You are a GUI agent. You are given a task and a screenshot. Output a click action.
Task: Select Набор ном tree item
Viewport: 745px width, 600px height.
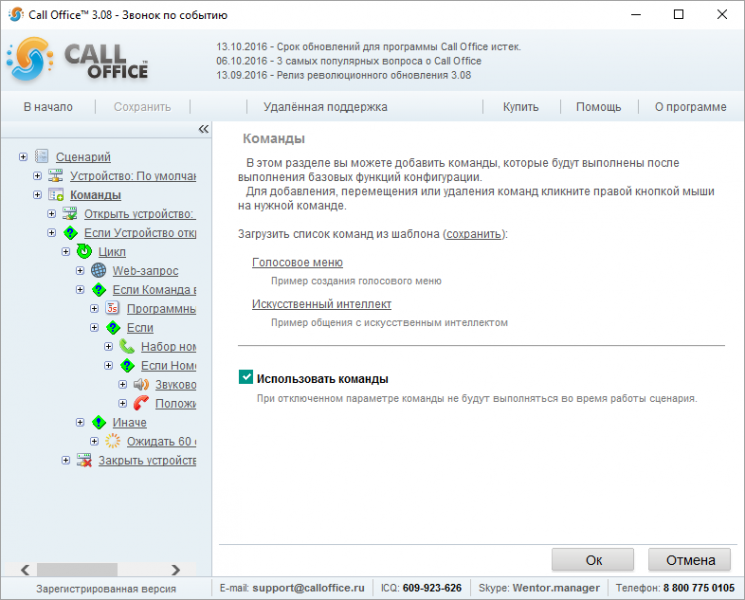click(168, 347)
